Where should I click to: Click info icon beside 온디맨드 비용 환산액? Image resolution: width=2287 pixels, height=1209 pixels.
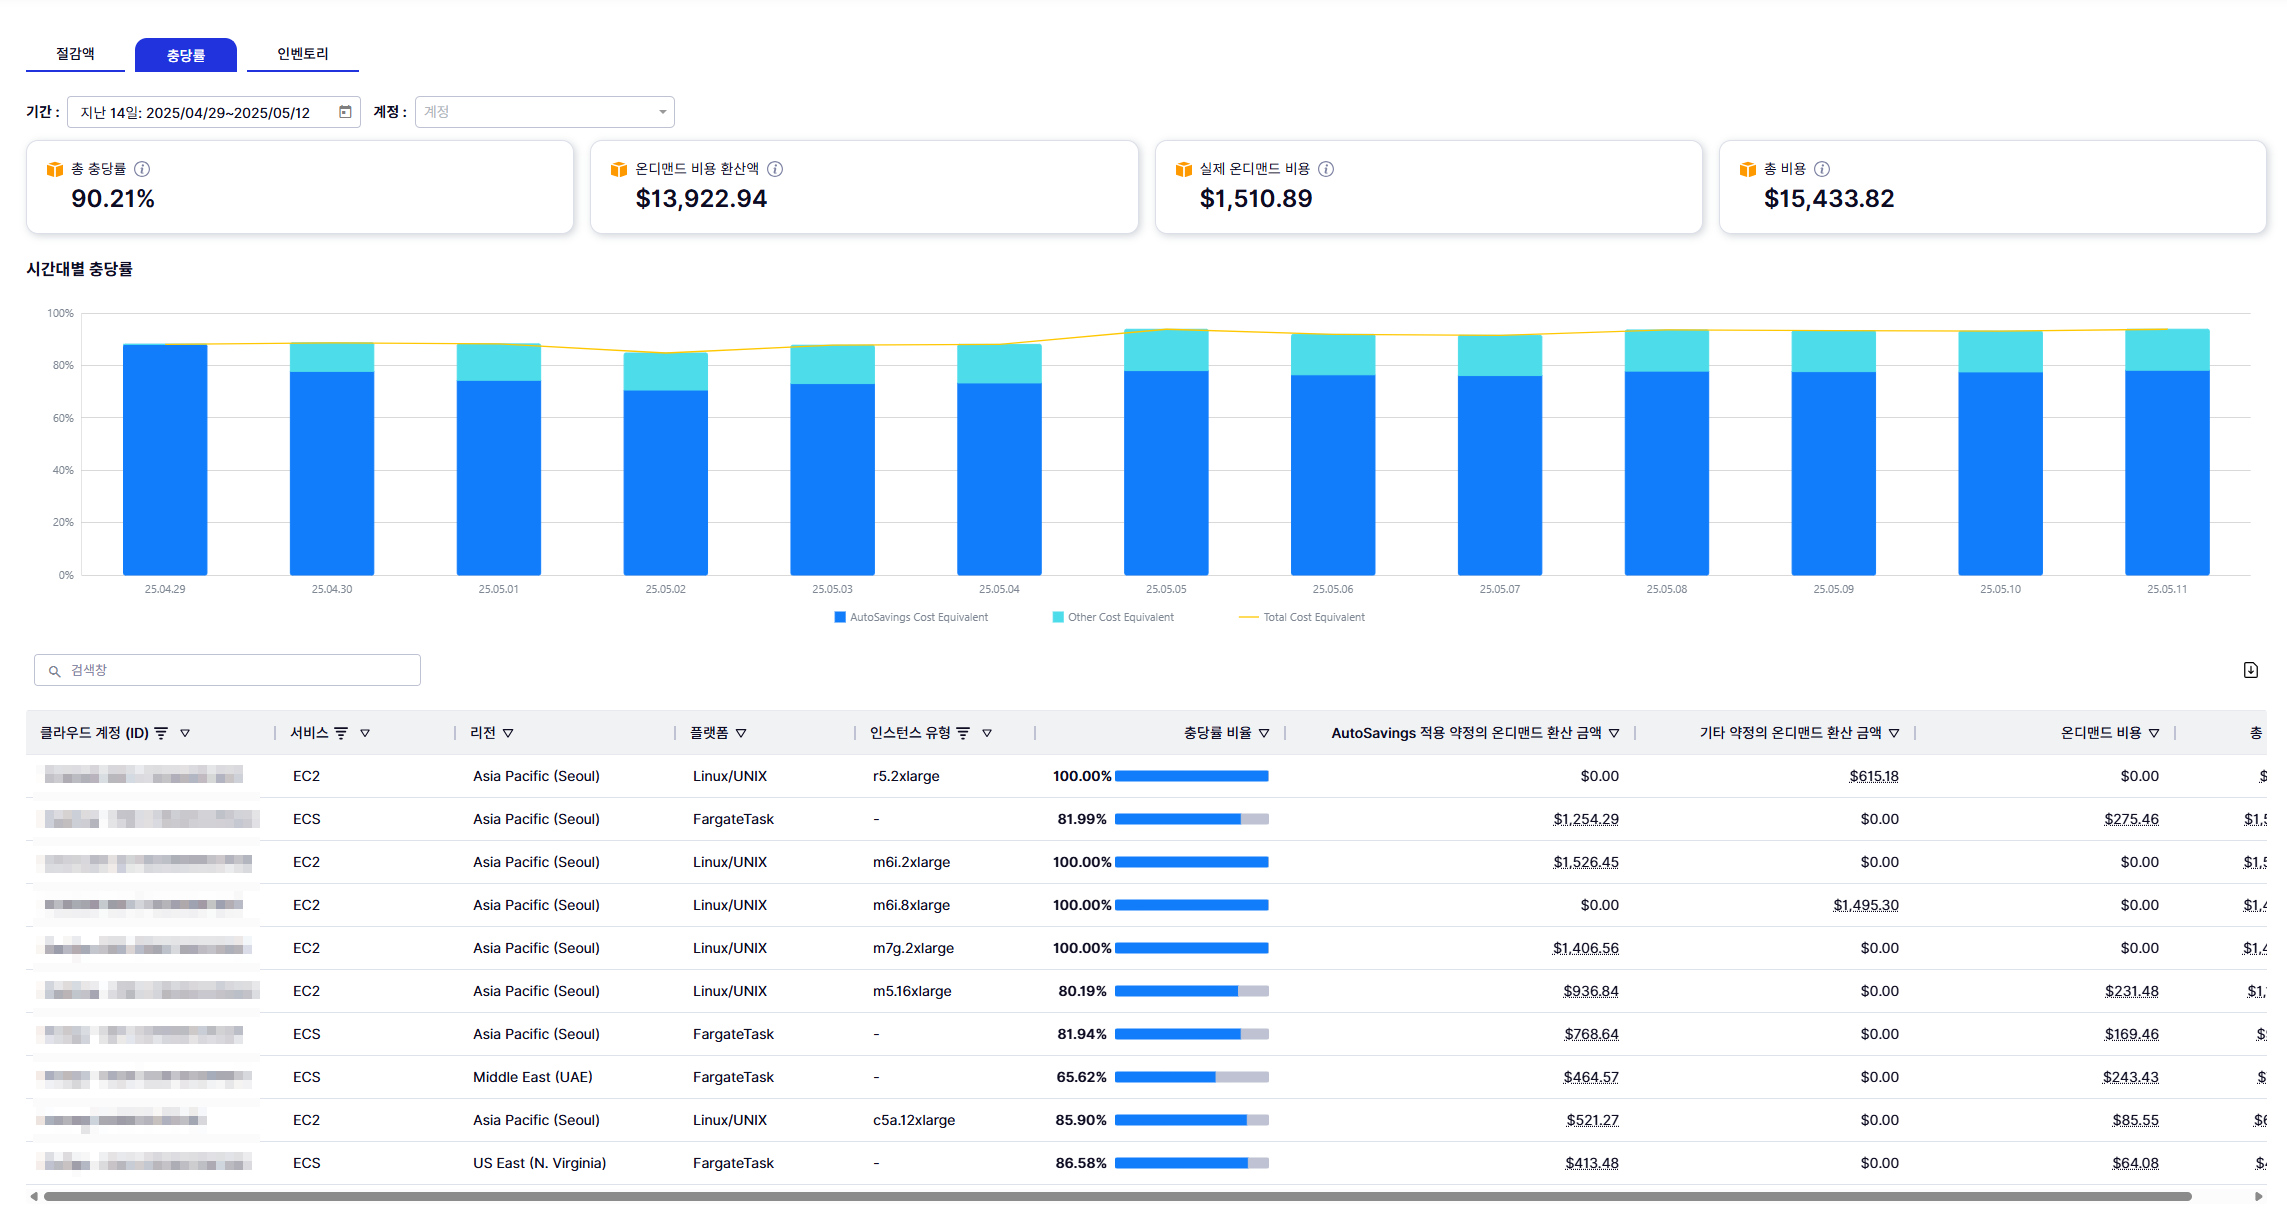coord(775,169)
